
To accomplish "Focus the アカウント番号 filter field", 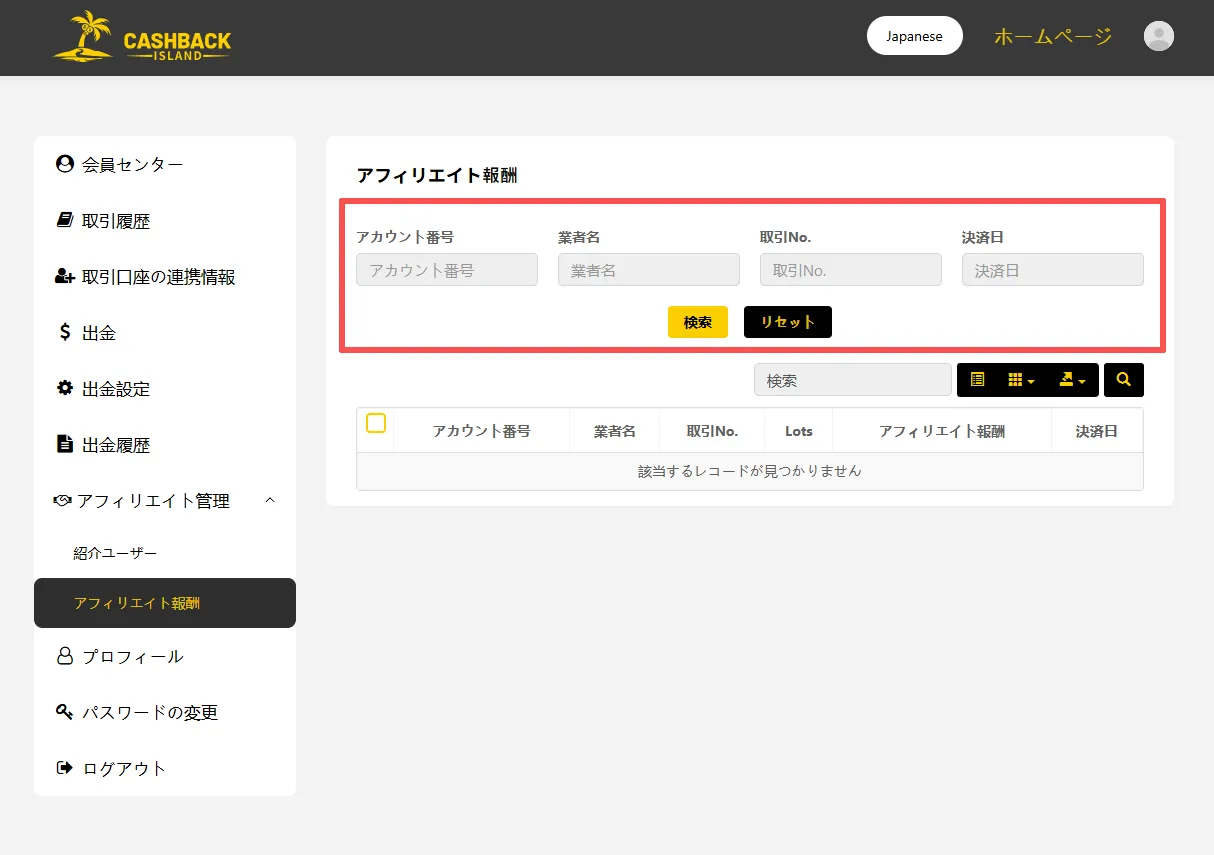I will [447, 270].
